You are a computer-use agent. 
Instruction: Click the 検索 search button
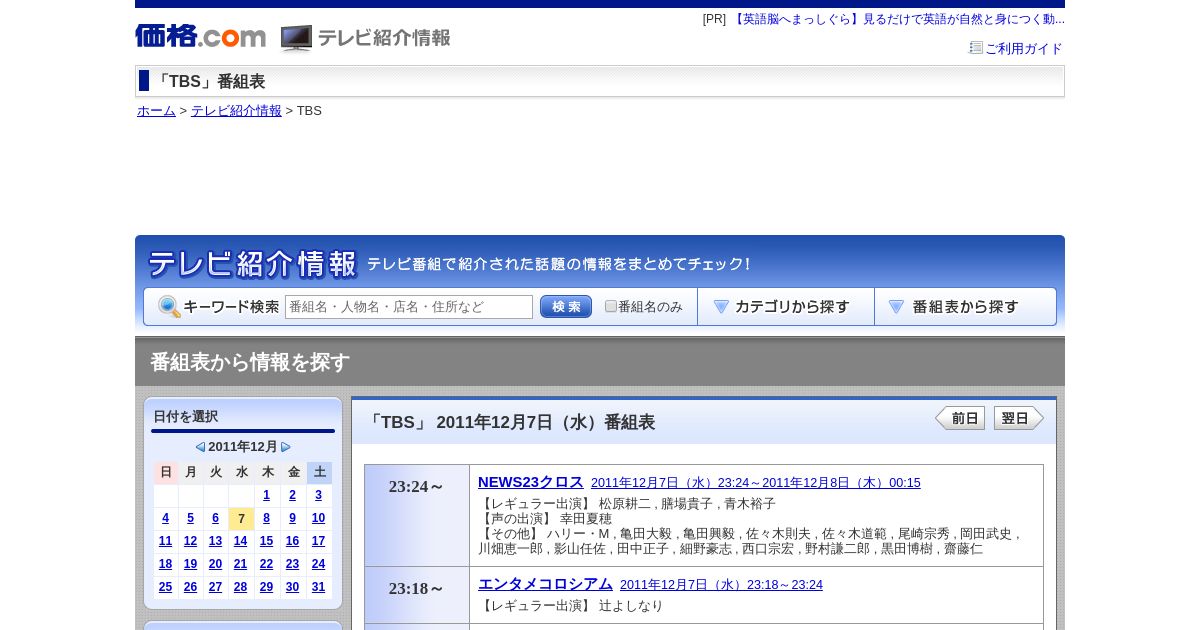(x=566, y=307)
